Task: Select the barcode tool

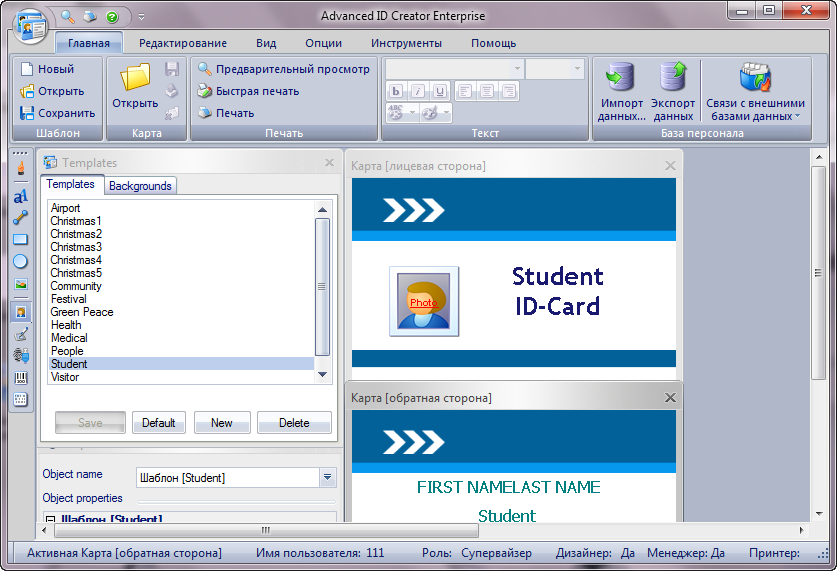Action: point(20,378)
